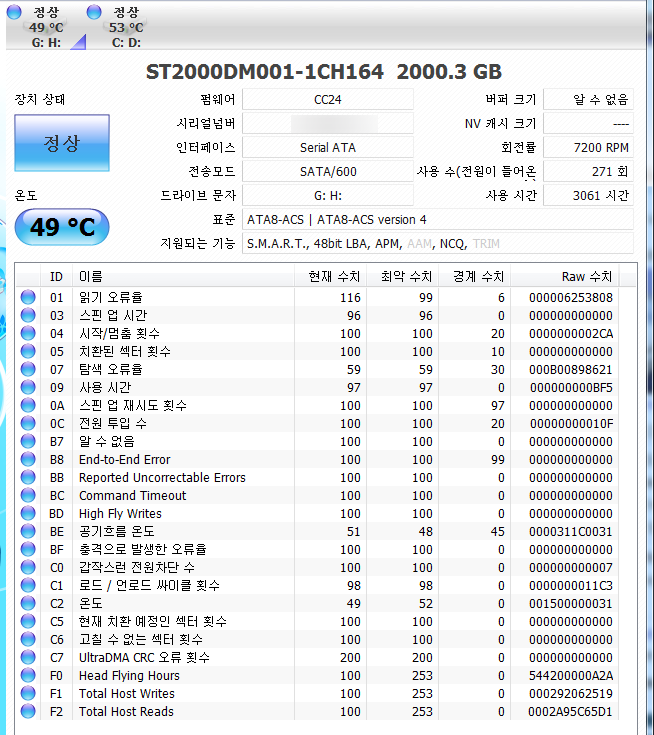The height and width of the screenshot is (735, 654).
Task: Click status orb for 현재 치환 예정인 섹터 횟수 row
Action: (x=28, y=621)
